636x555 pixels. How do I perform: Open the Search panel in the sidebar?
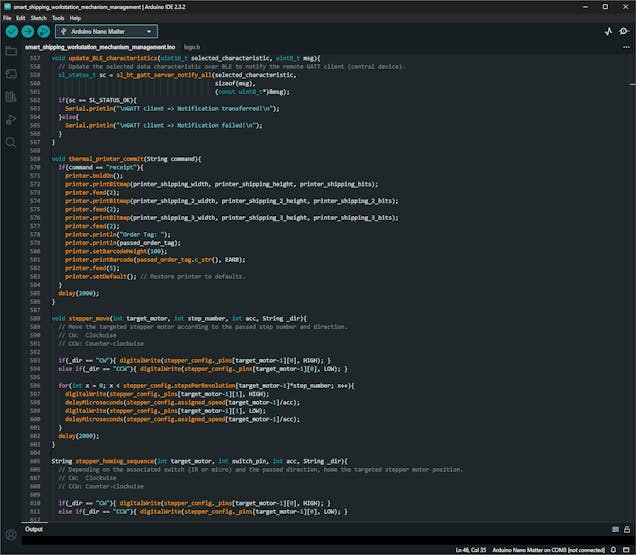coord(11,143)
